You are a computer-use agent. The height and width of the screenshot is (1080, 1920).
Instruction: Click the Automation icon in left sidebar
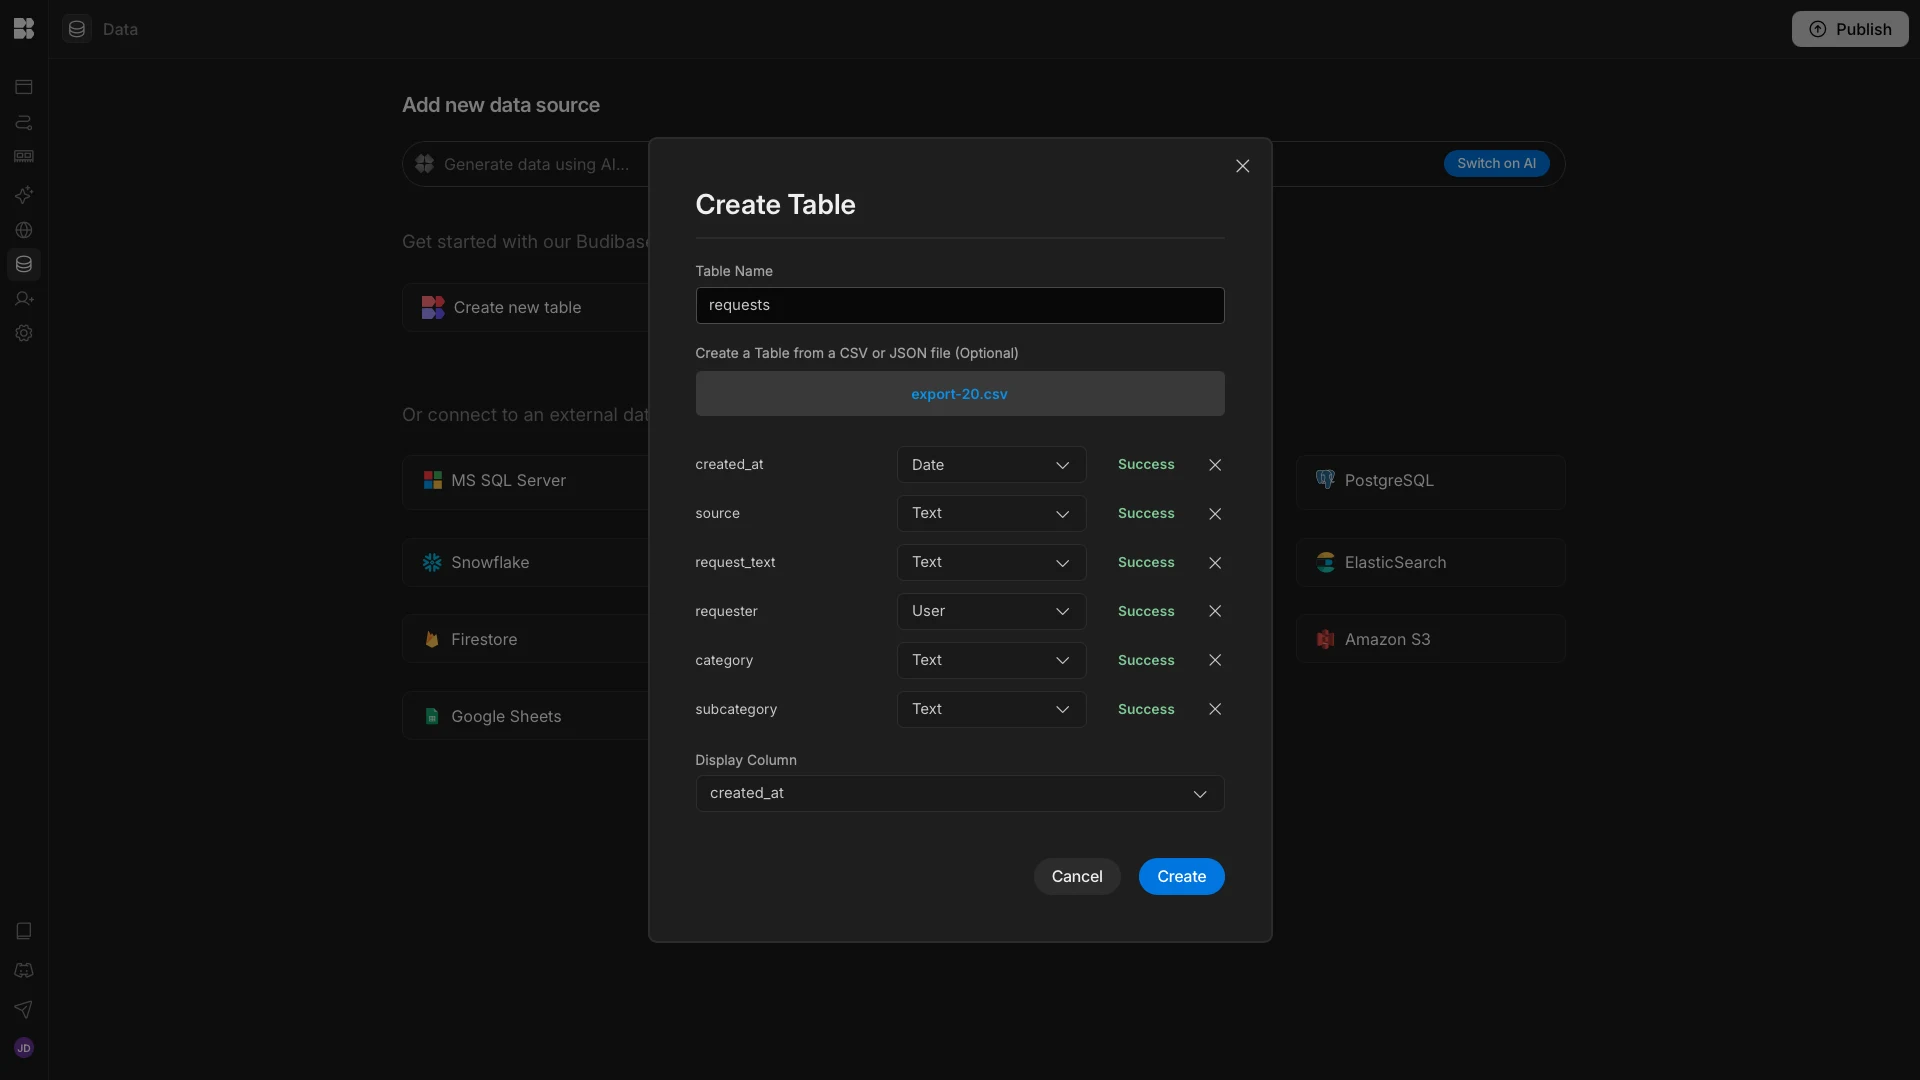(x=24, y=122)
